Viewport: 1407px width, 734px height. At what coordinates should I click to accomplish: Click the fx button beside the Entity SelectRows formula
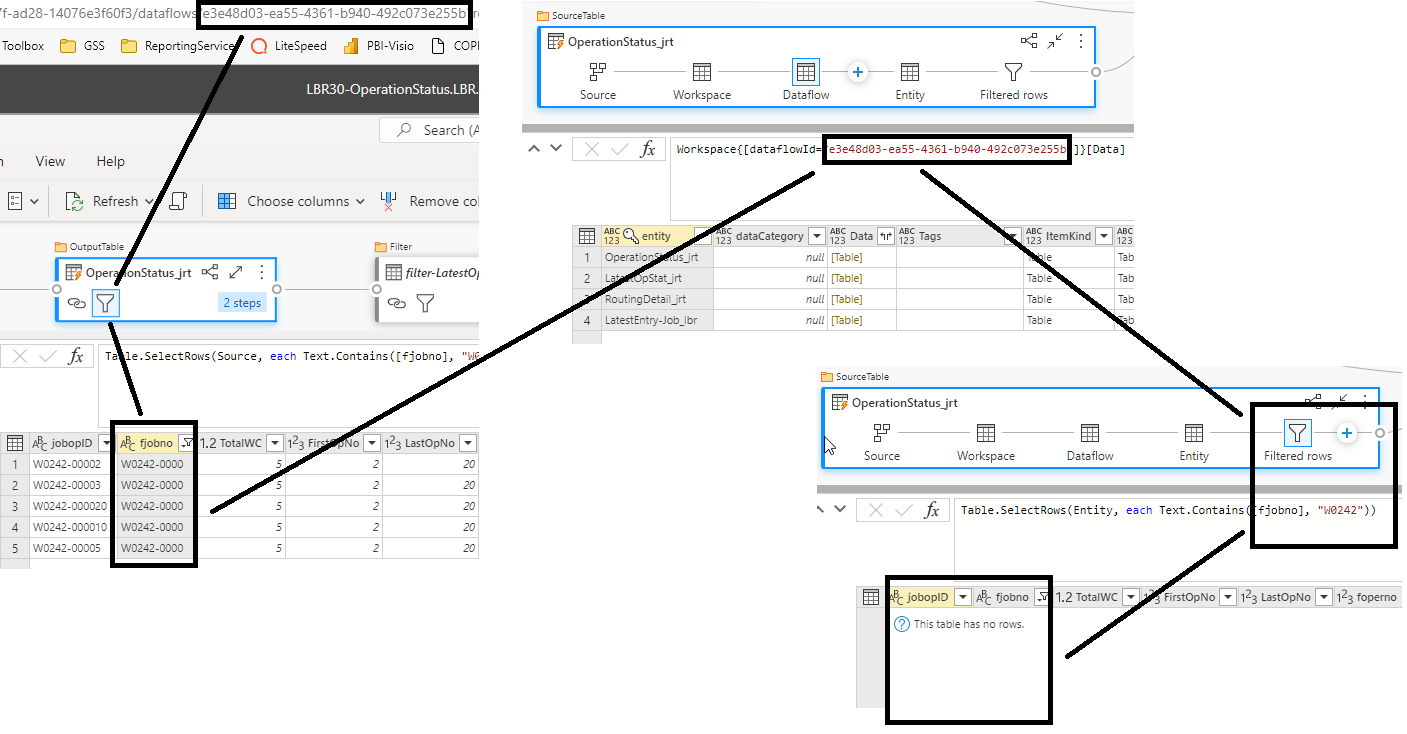click(x=932, y=510)
